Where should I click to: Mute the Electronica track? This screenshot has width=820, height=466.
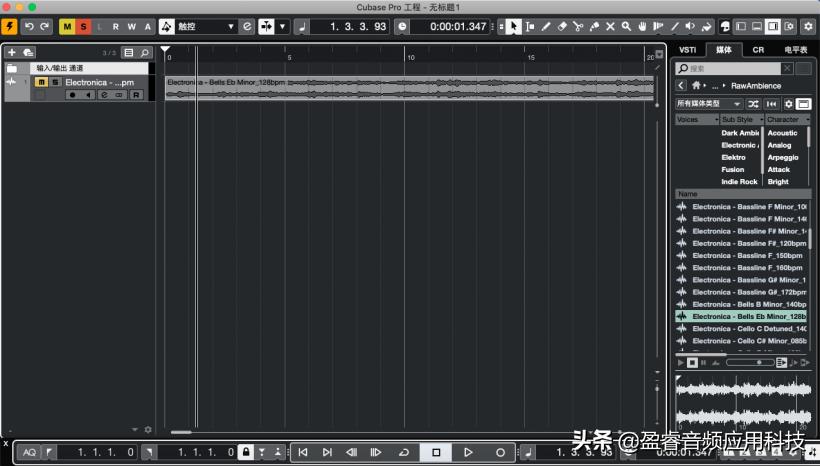(41, 82)
